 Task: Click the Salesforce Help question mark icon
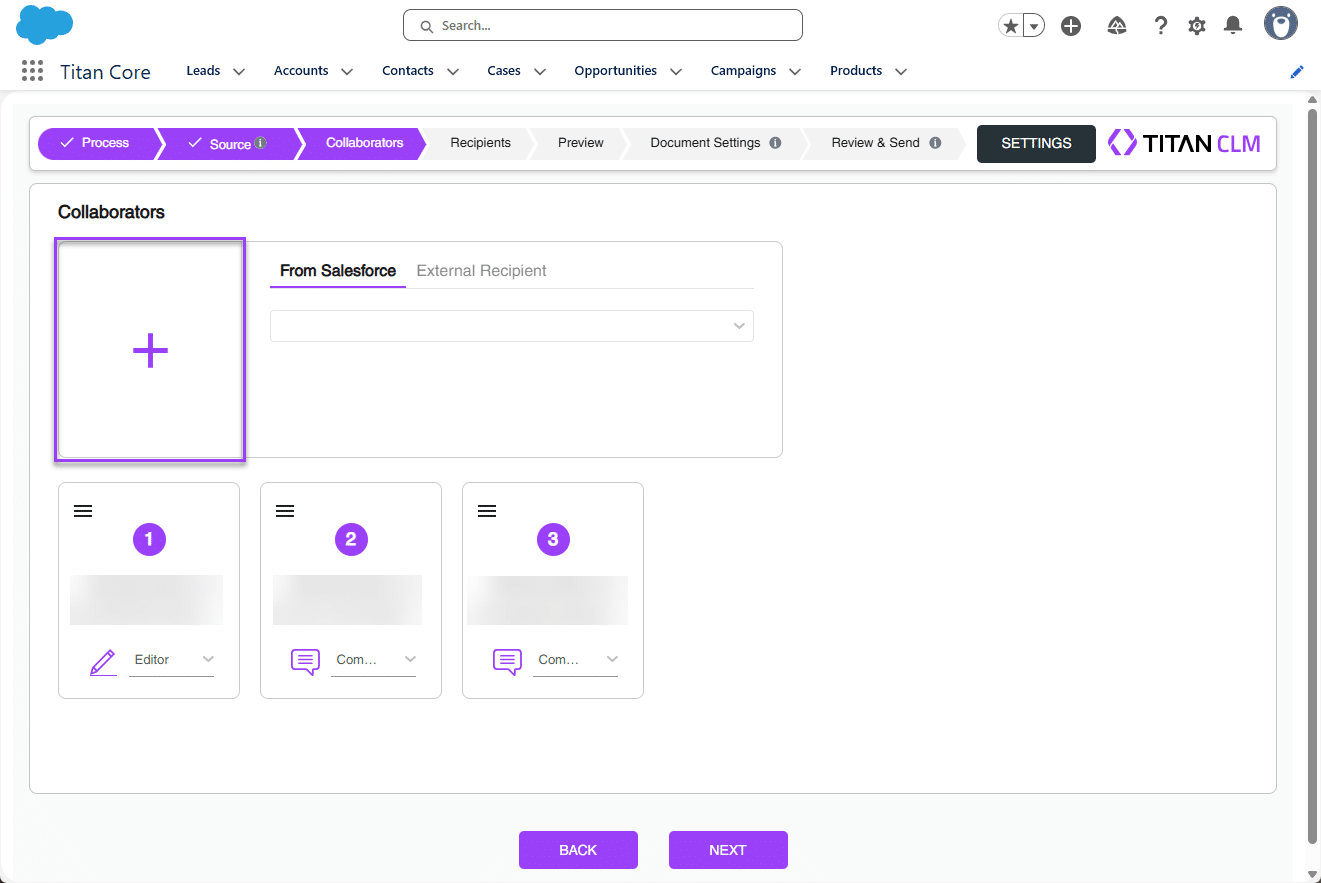coord(1160,26)
